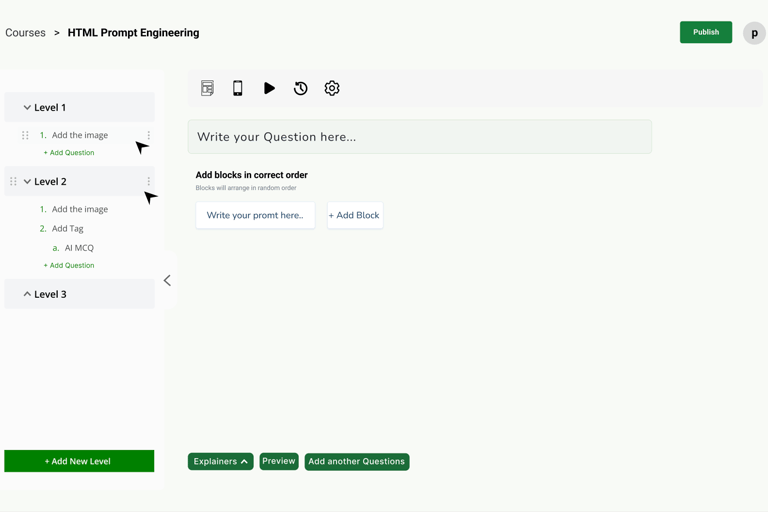Image resolution: width=768 pixels, height=512 pixels.
Task: Open the form layout icon in toolbar
Action: click(x=207, y=88)
